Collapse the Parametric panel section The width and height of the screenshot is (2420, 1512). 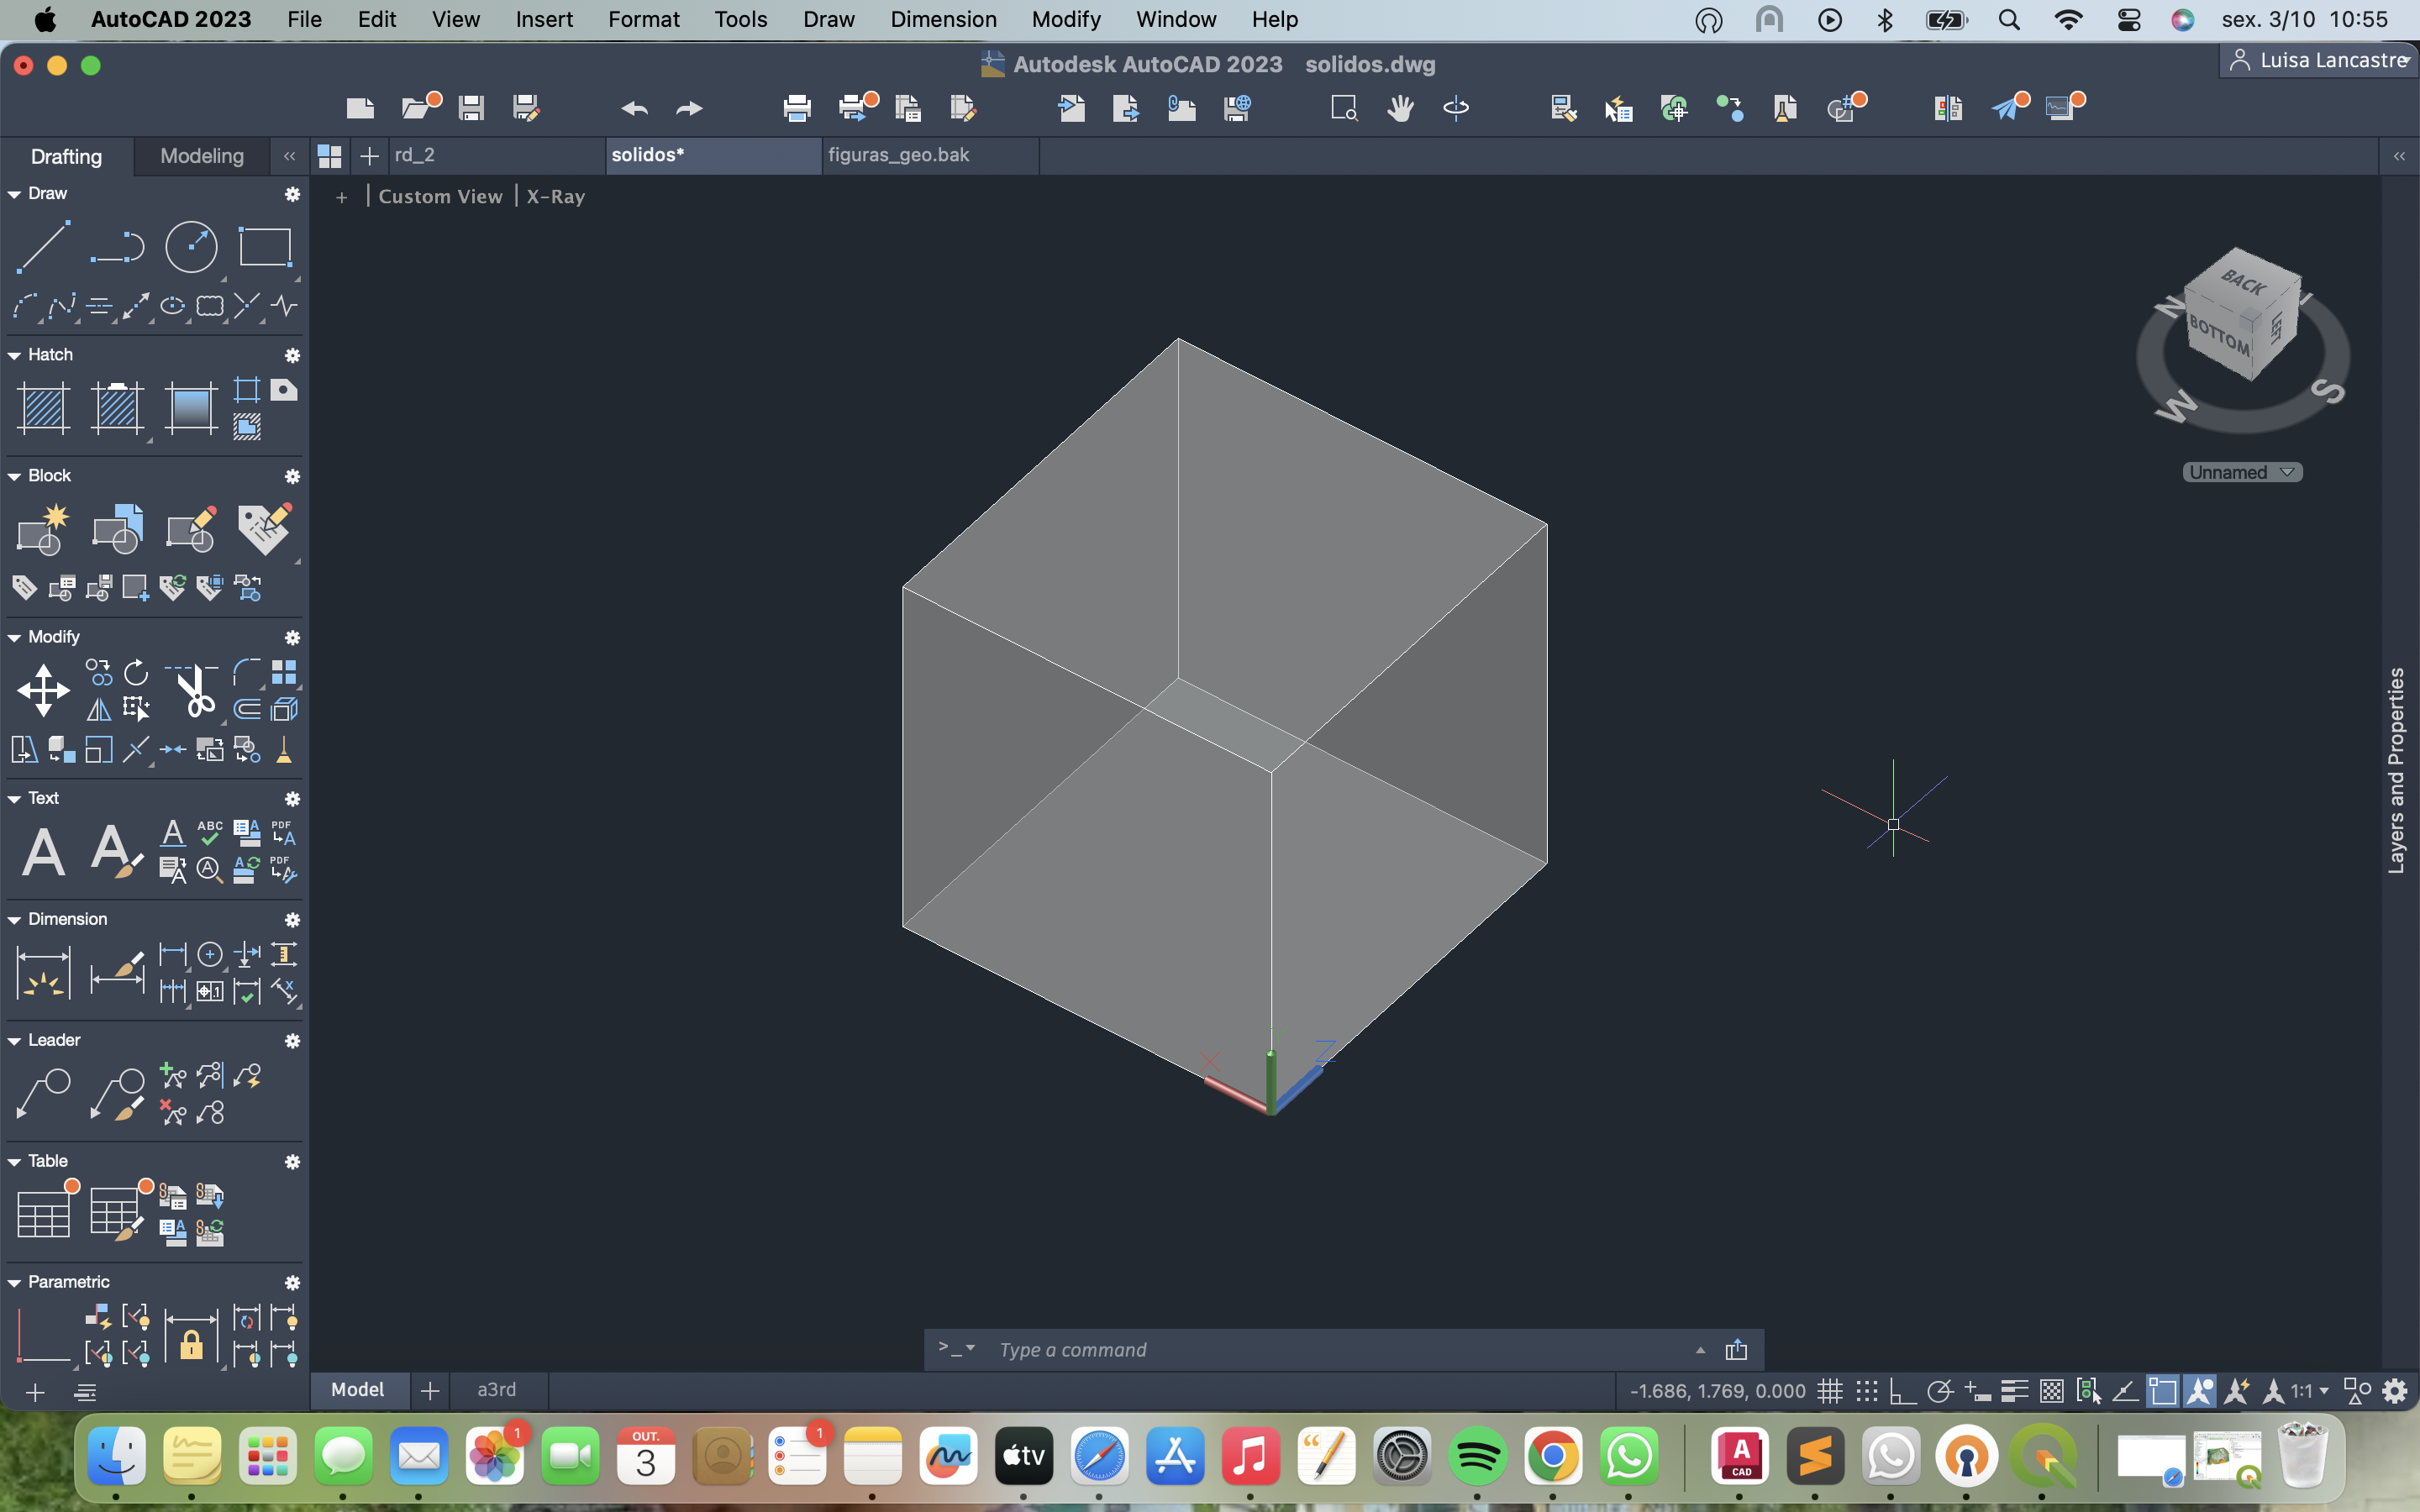click(x=15, y=1282)
